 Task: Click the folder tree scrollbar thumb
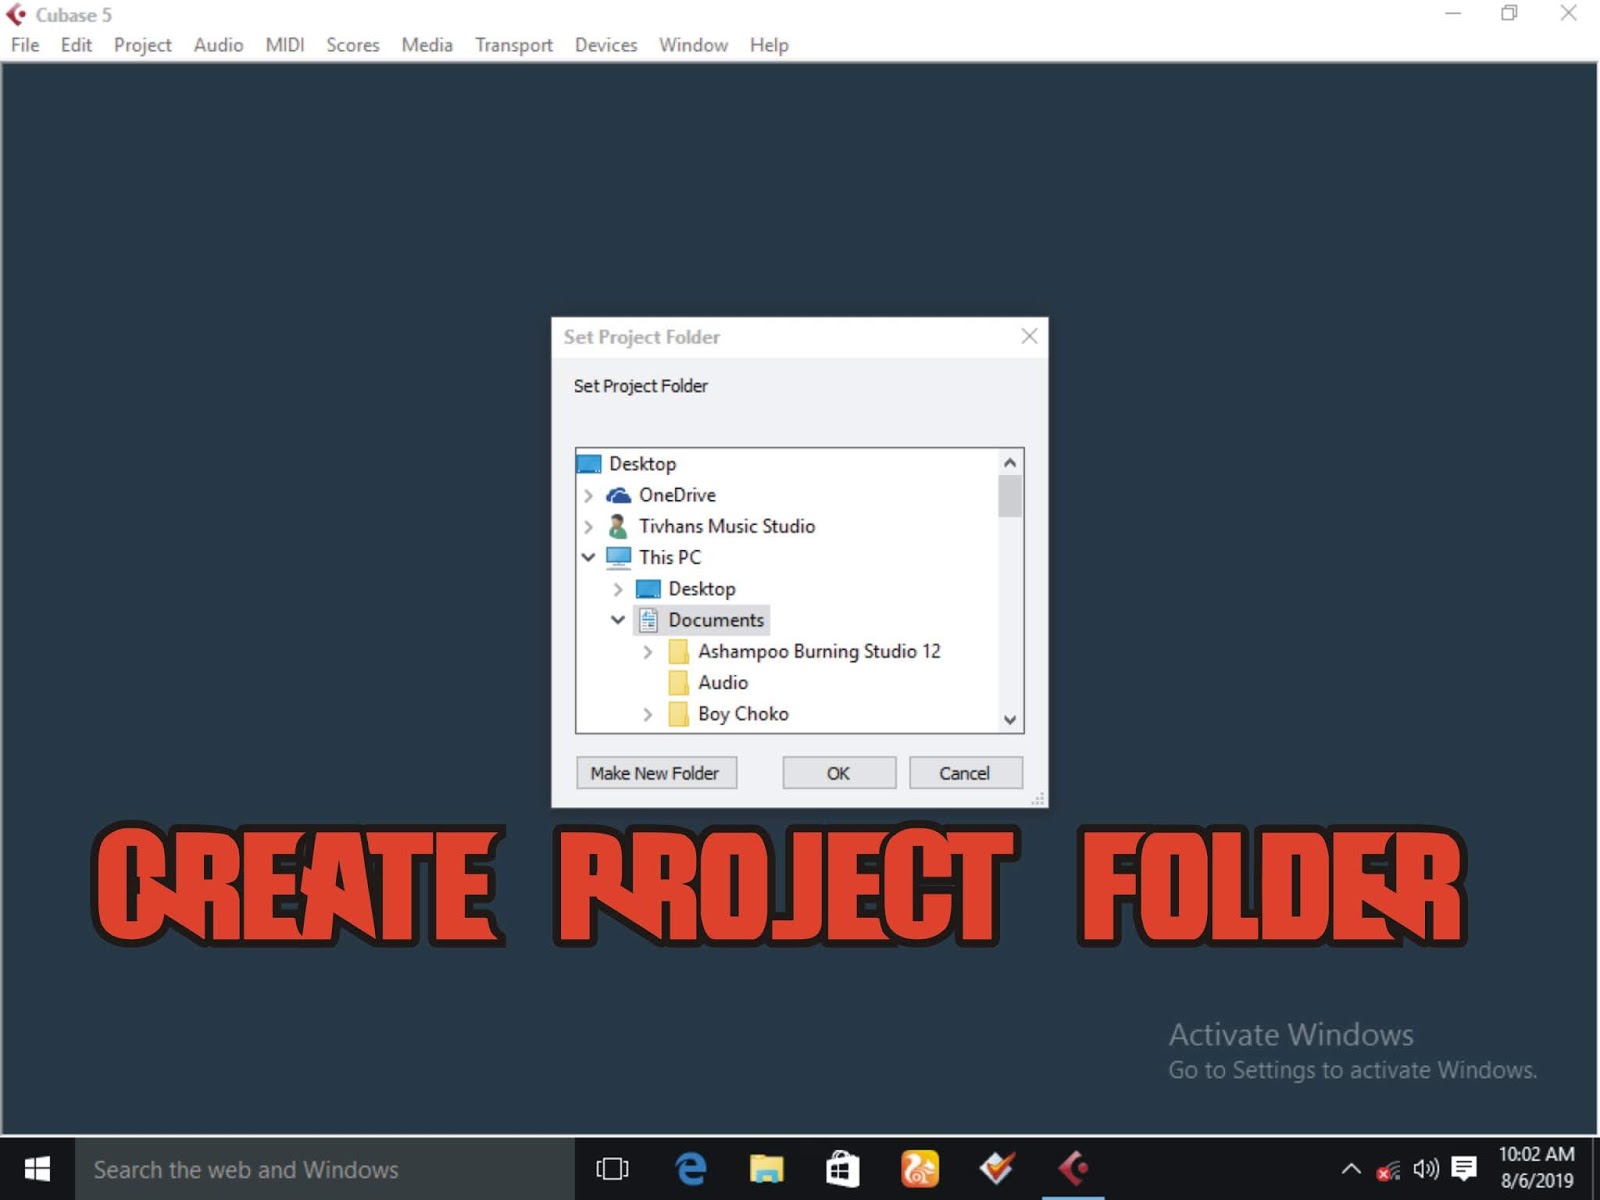[x=1010, y=496]
